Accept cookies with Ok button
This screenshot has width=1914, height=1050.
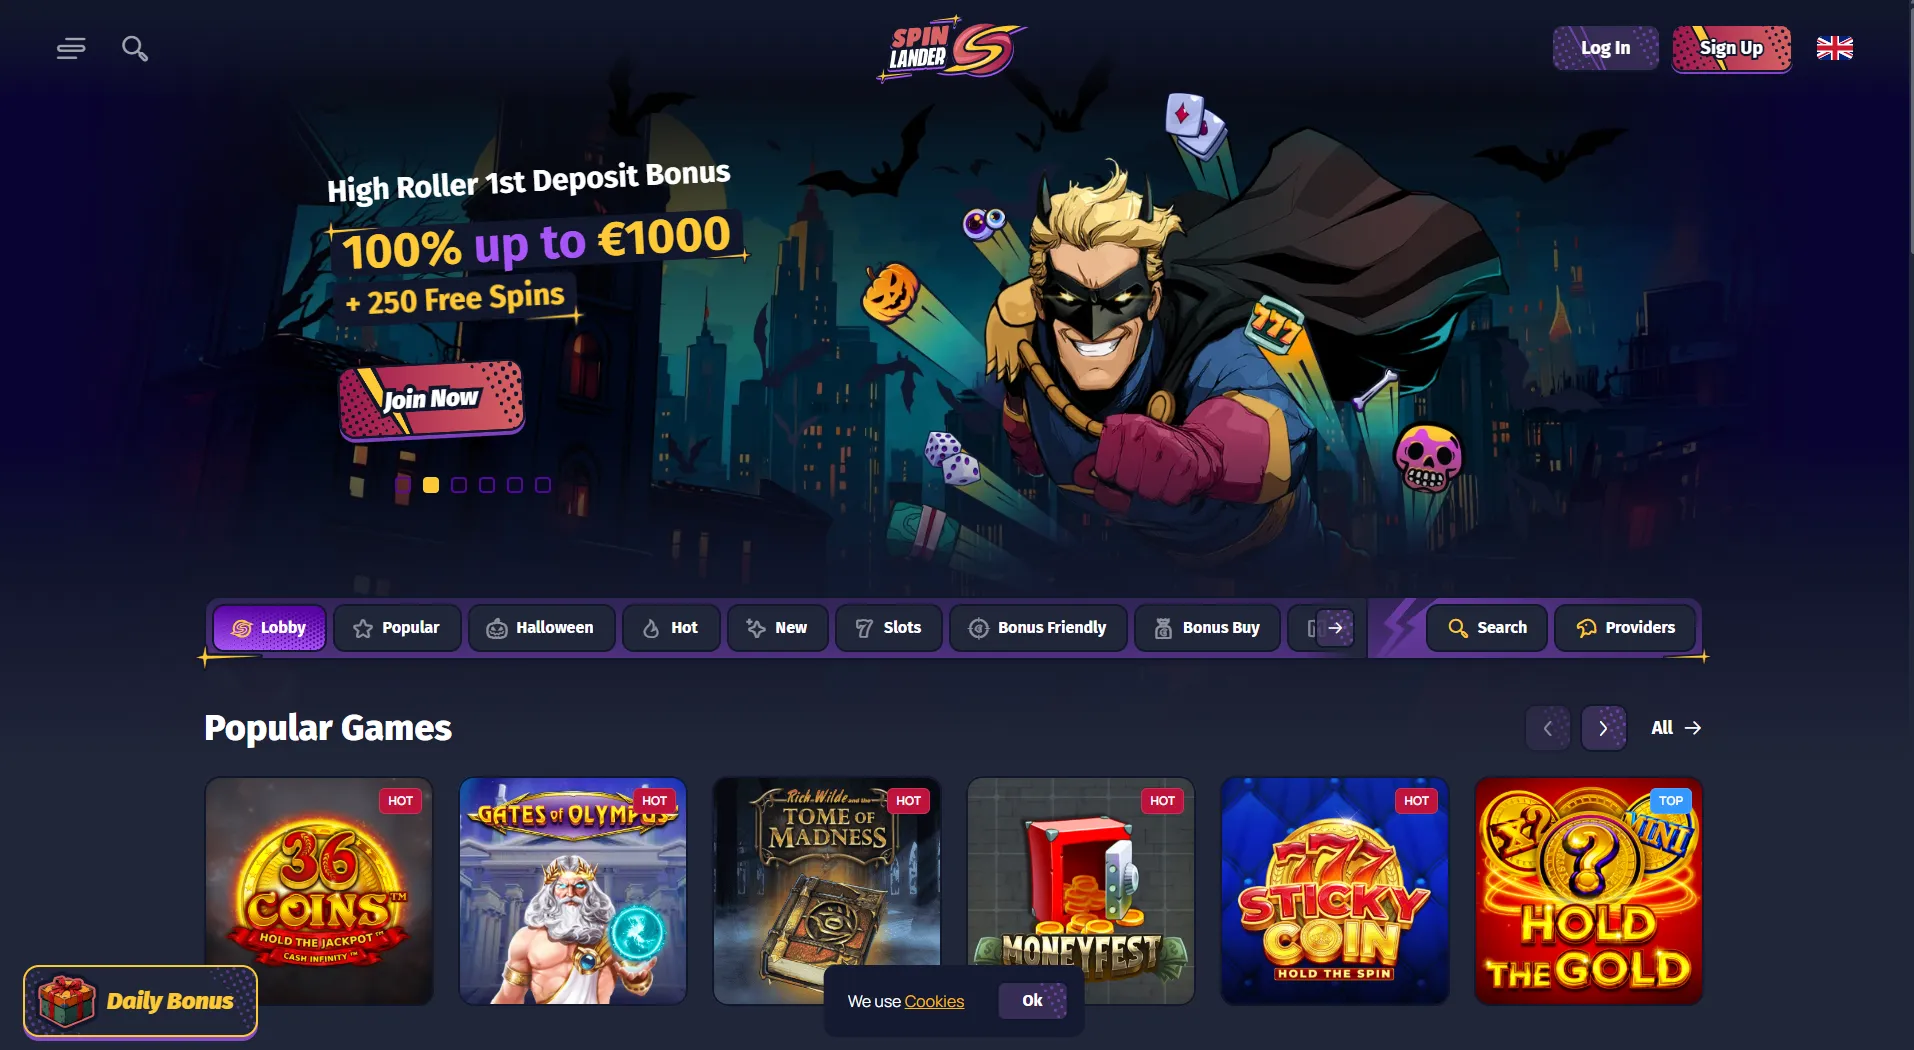coord(1032,1000)
